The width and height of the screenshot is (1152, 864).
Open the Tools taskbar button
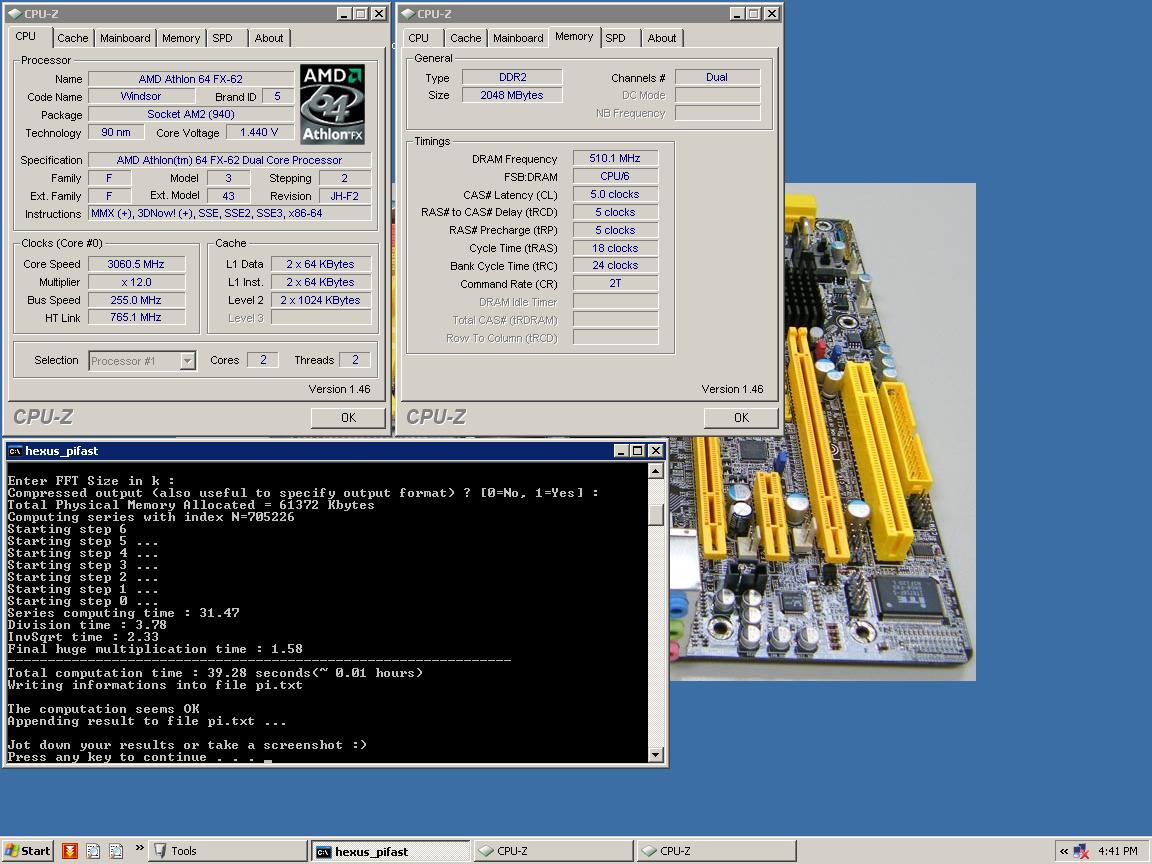click(228, 851)
